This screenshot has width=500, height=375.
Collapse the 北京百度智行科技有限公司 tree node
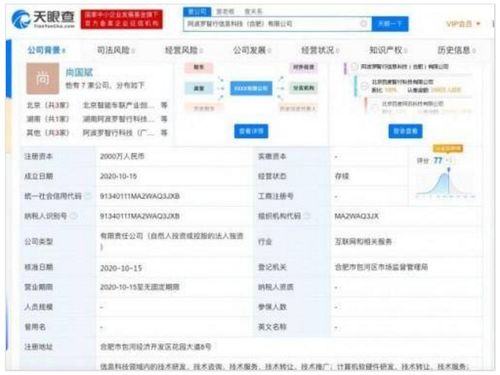click(365, 85)
